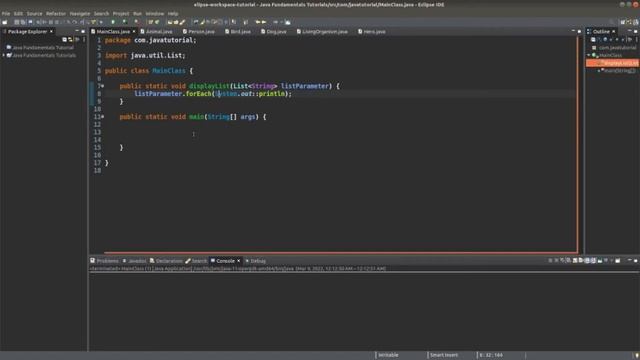Minimize the Package Explorer panel

77,31
